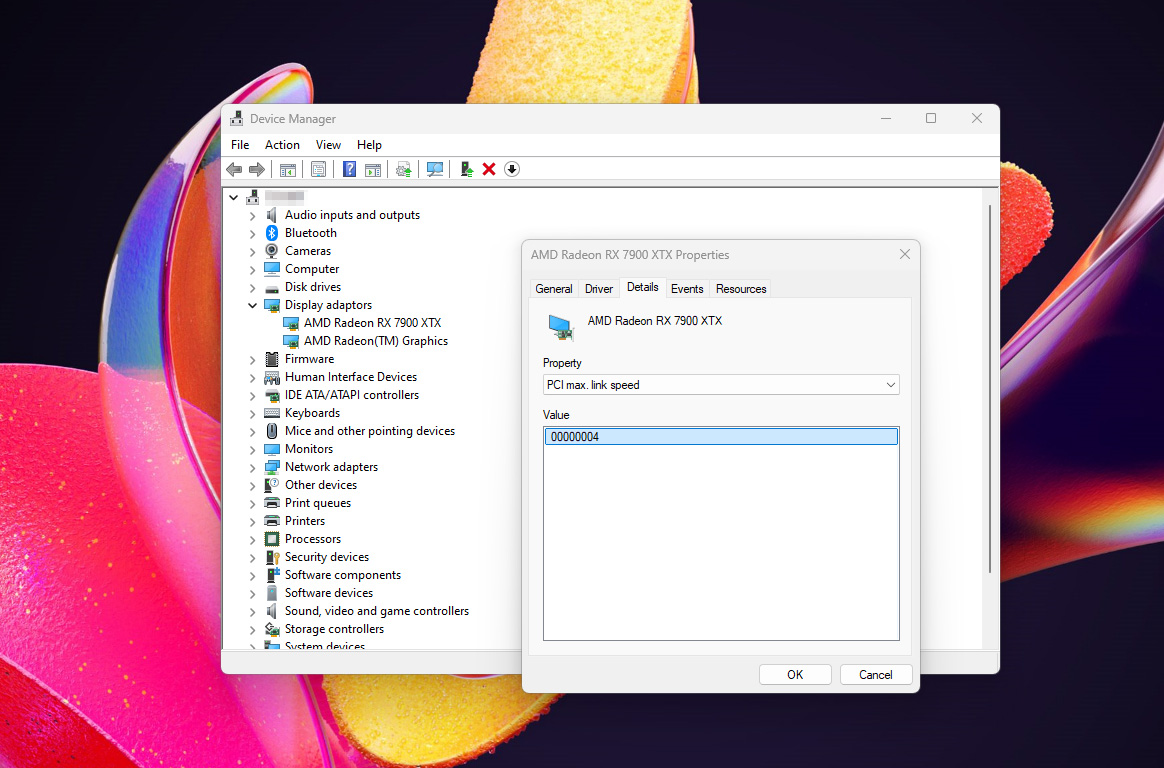Click the Bluetooth icon in device tree
The image size is (1164, 768).
coord(272,233)
